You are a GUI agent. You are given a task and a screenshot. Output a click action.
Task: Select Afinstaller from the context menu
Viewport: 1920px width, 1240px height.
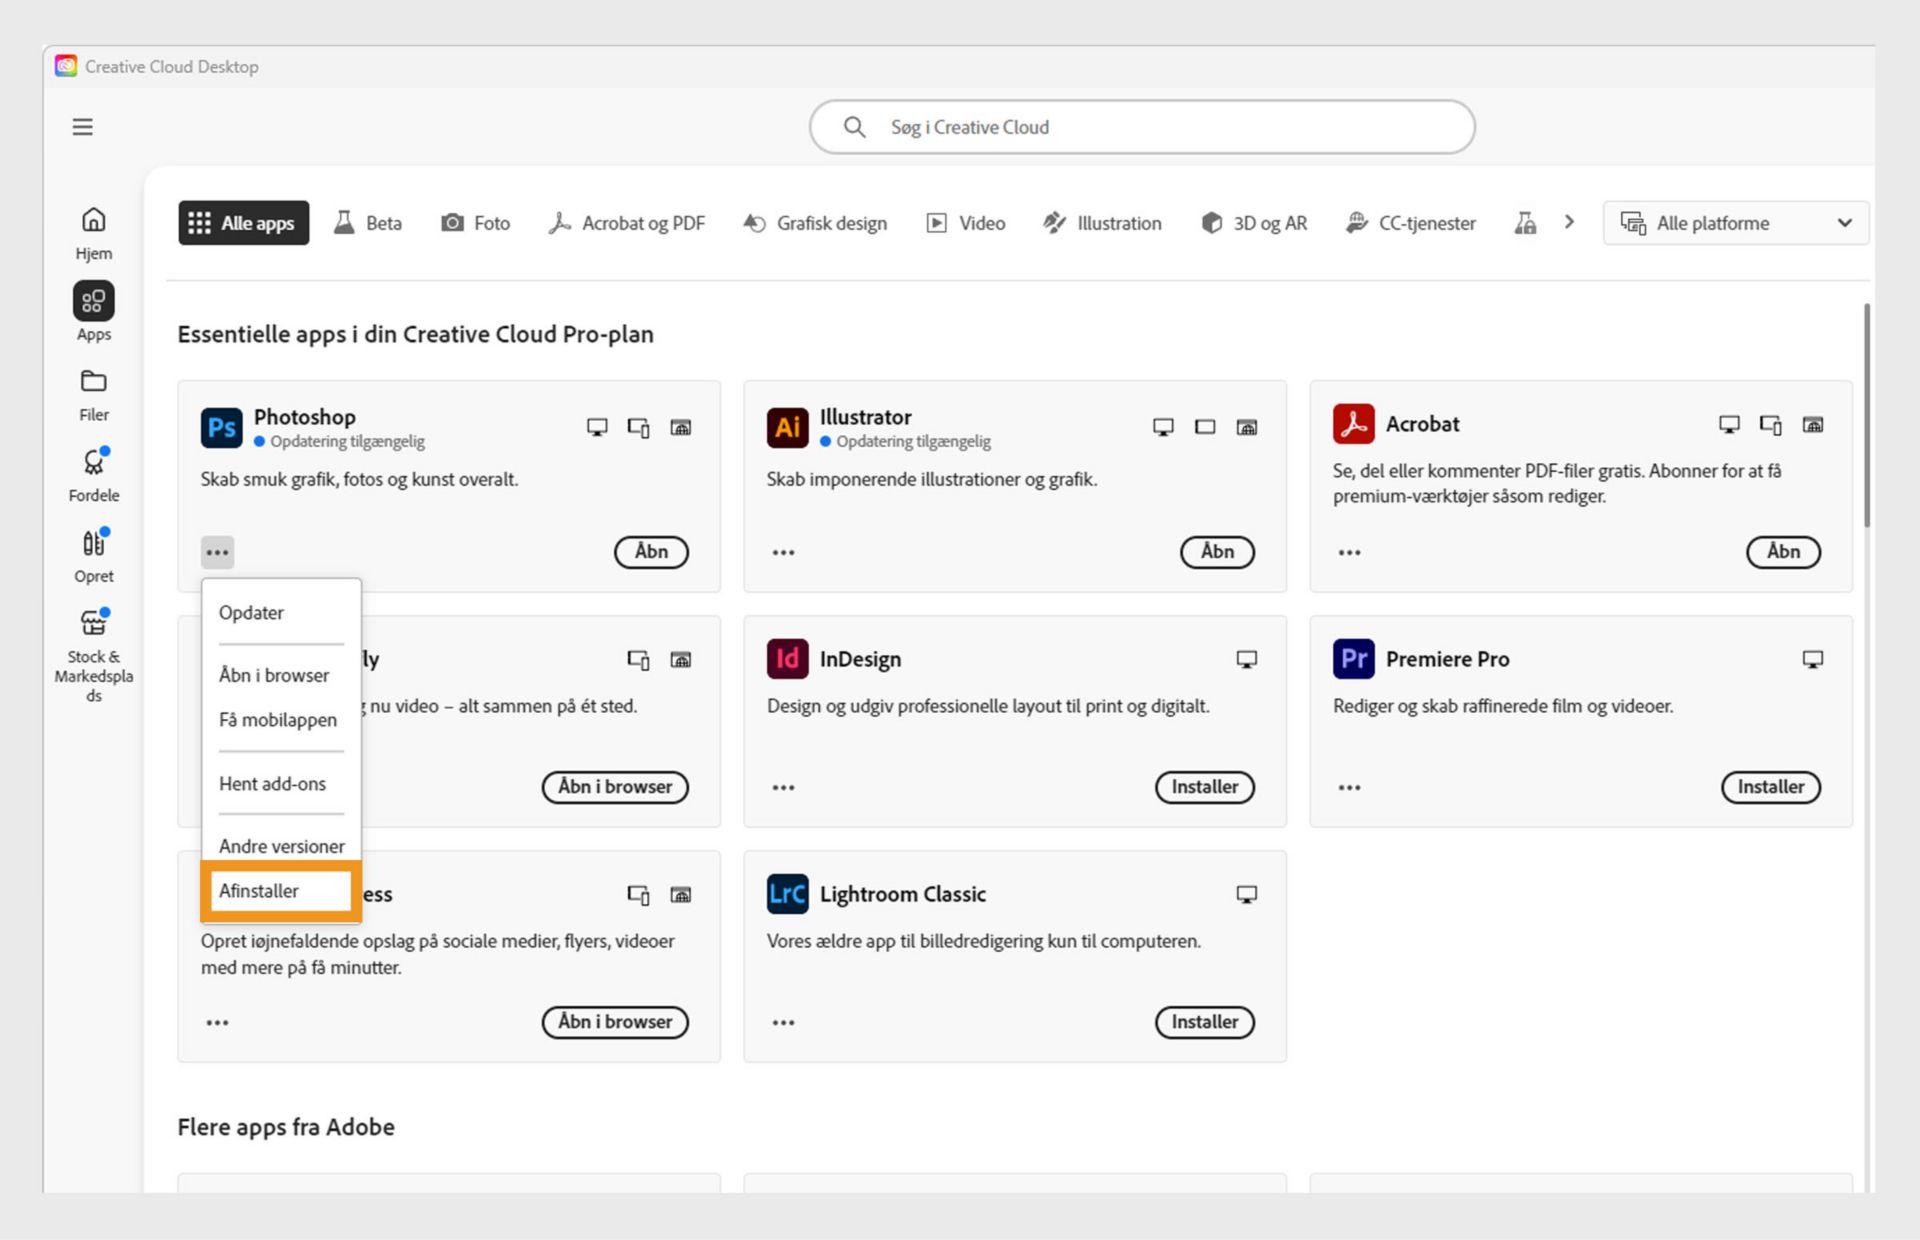(259, 890)
